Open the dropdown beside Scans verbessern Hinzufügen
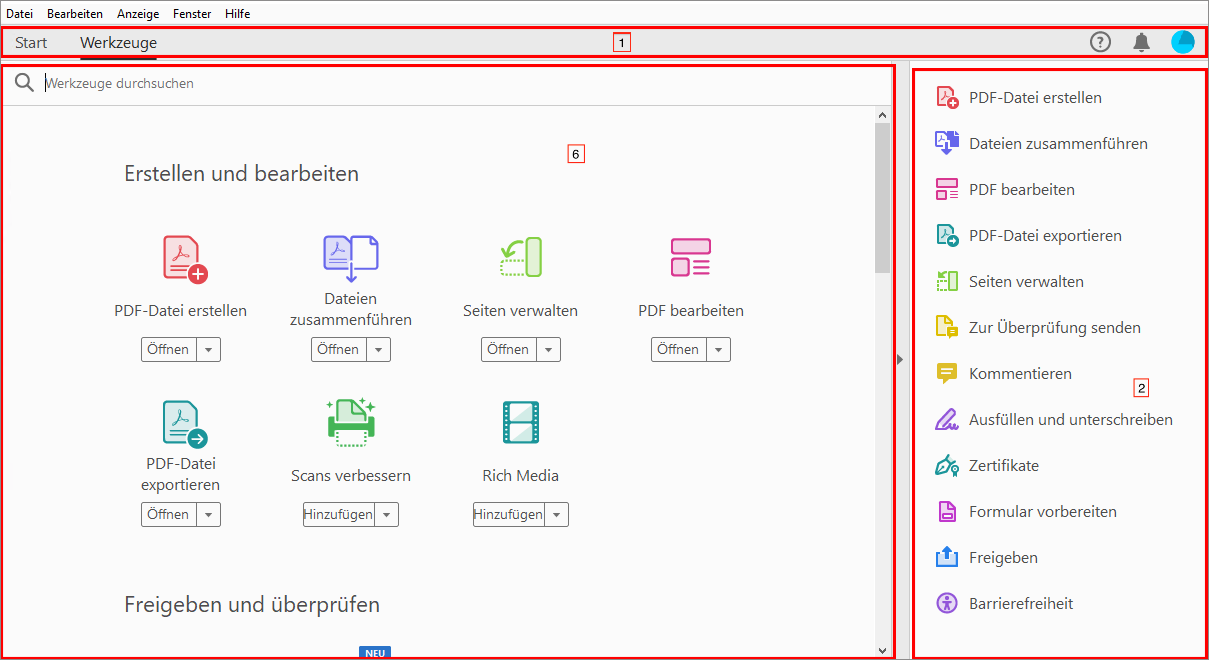 click(387, 514)
